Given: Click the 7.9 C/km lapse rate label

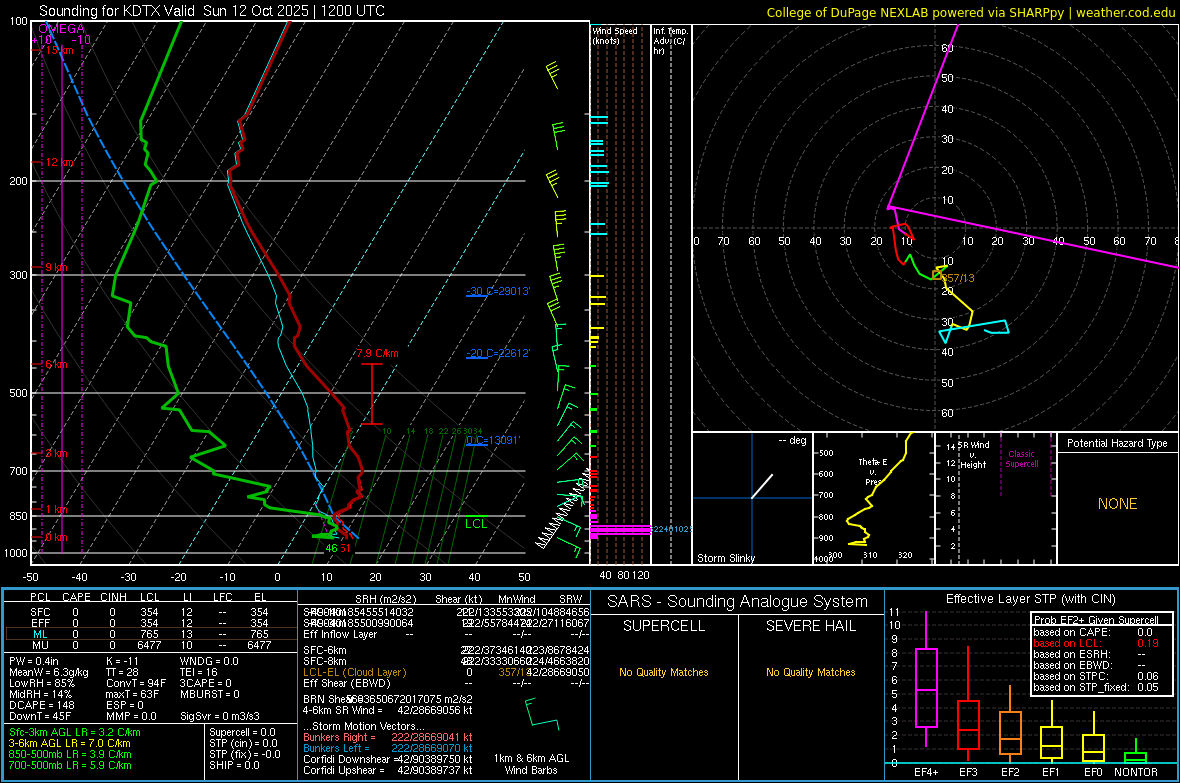Looking at the screenshot, I should click(x=378, y=353).
